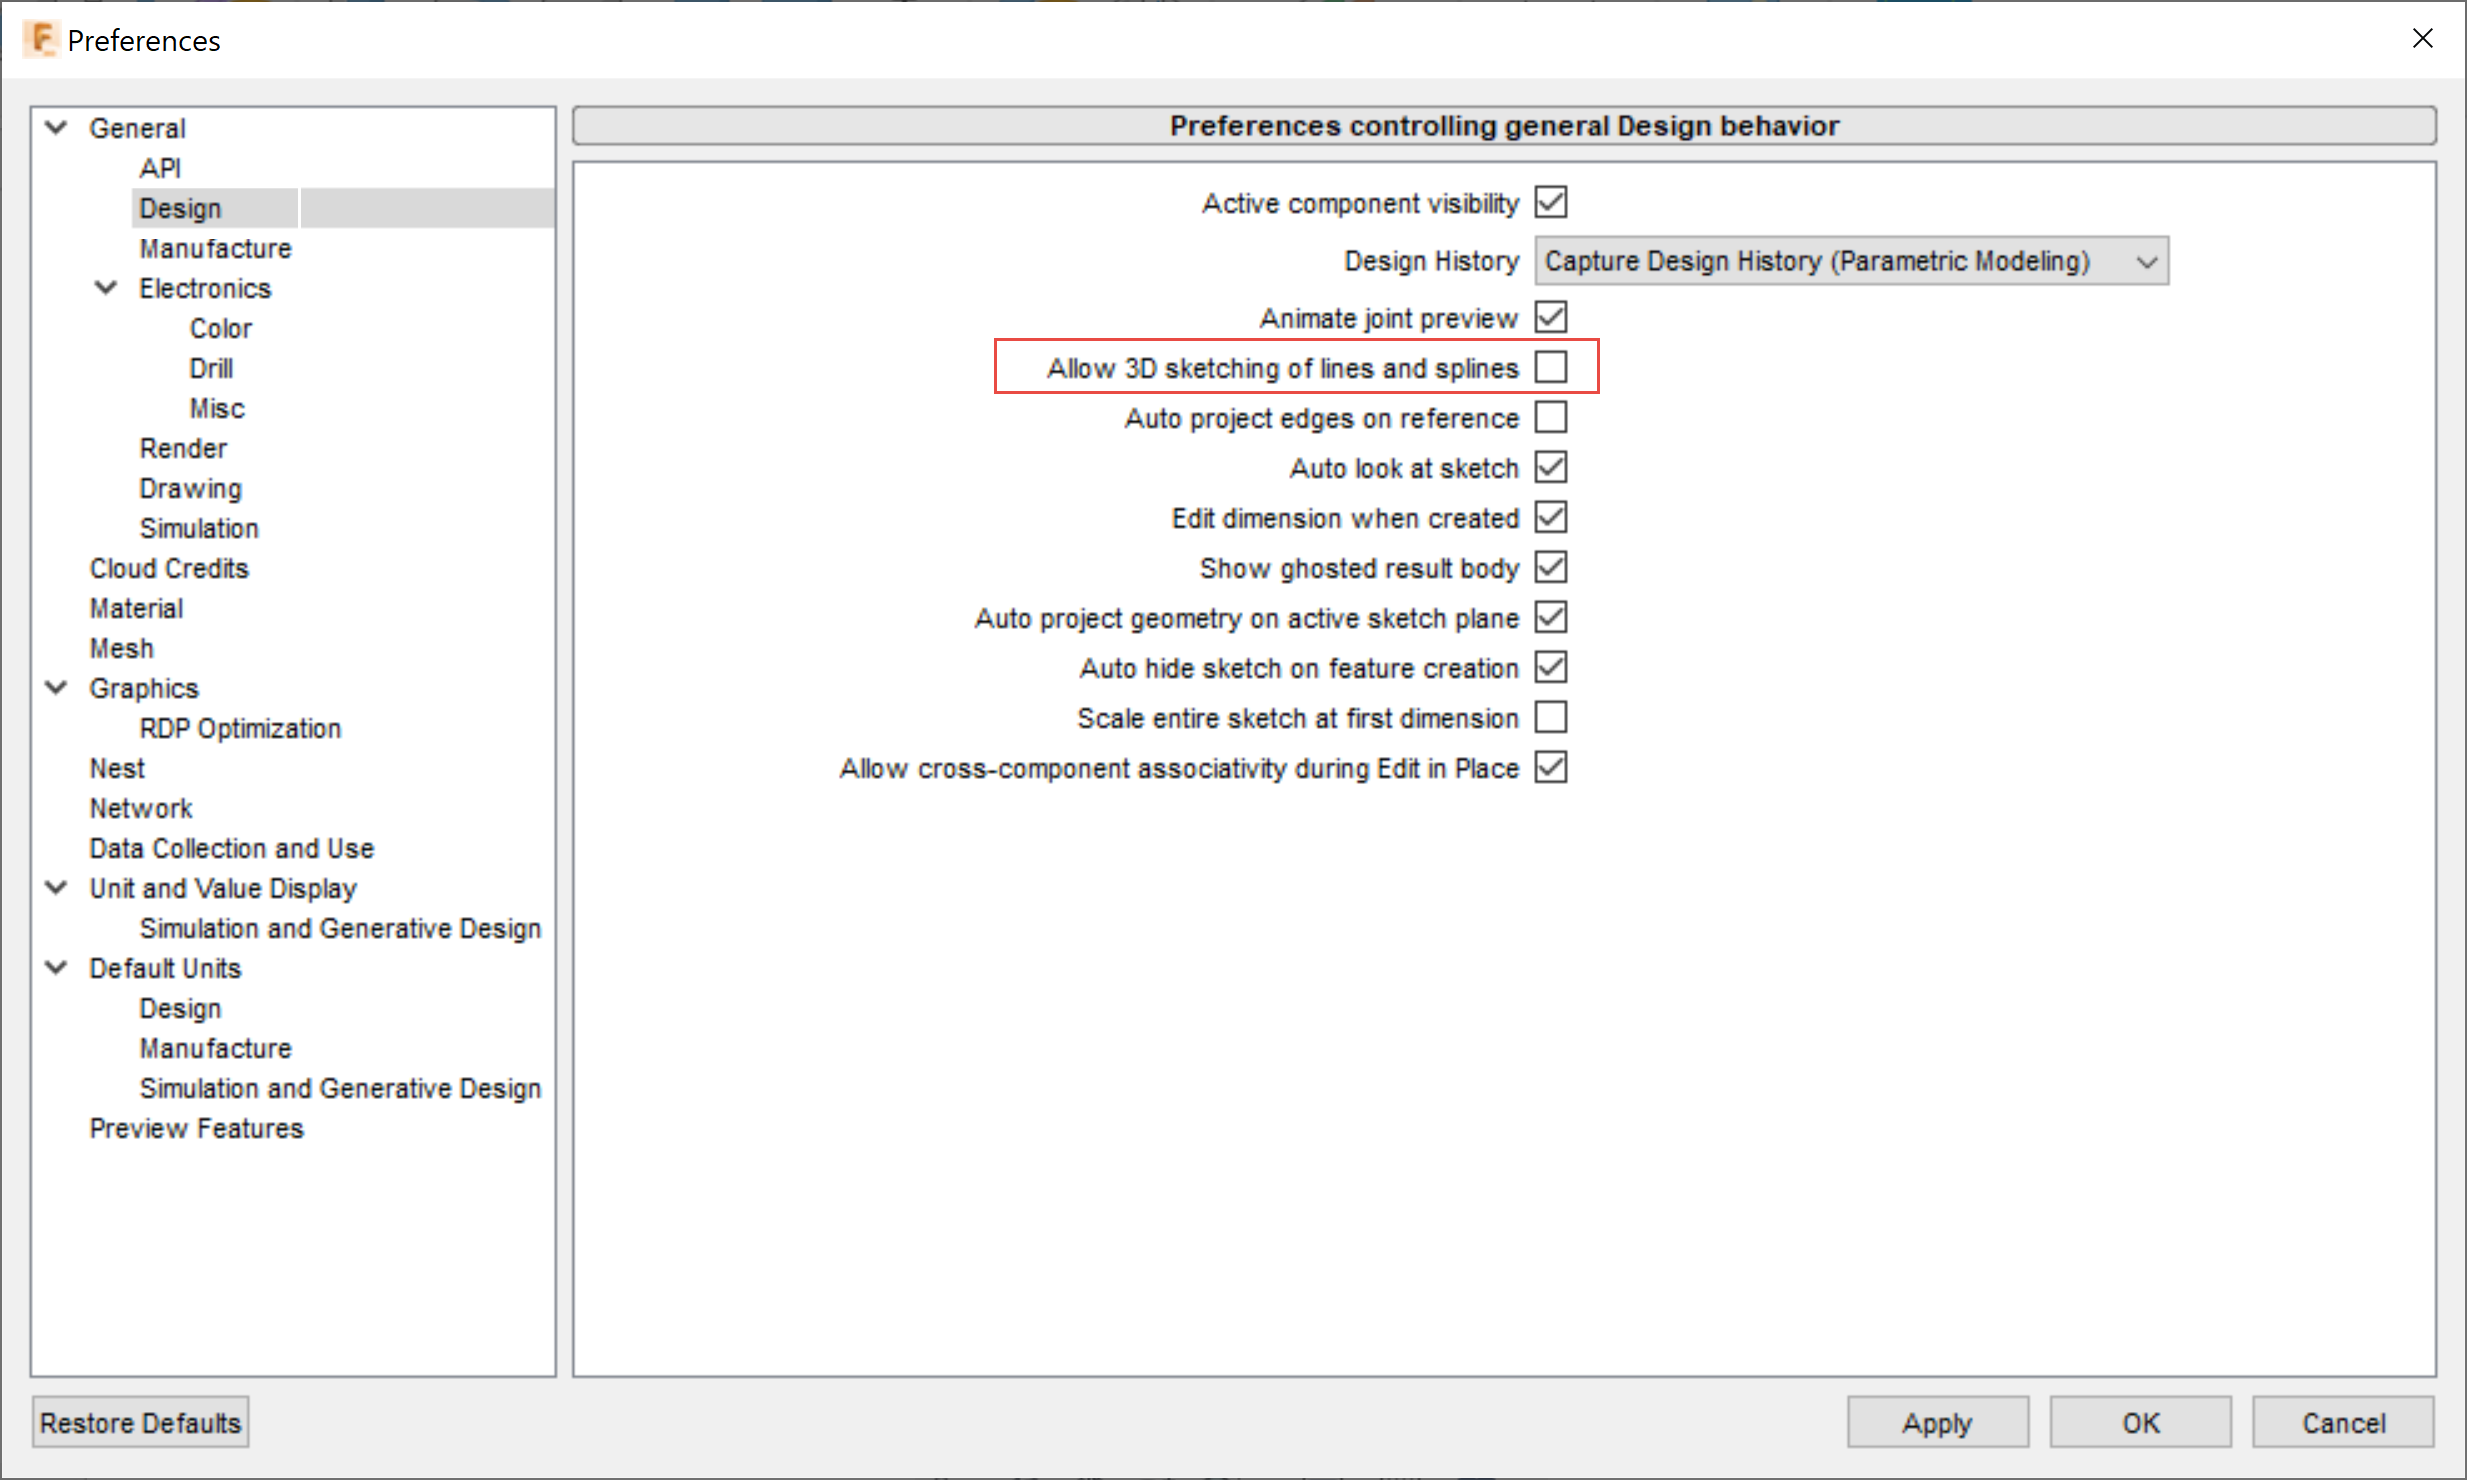
Task: Enable Scale entire sketch at first dimension
Action: point(1550,717)
